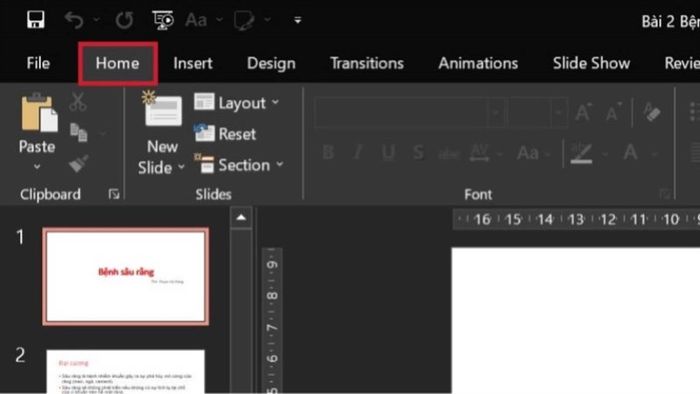Open the Customize Quick Access Toolbar dropdown
The width and height of the screenshot is (700, 394).
pyautogui.click(x=297, y=20)
